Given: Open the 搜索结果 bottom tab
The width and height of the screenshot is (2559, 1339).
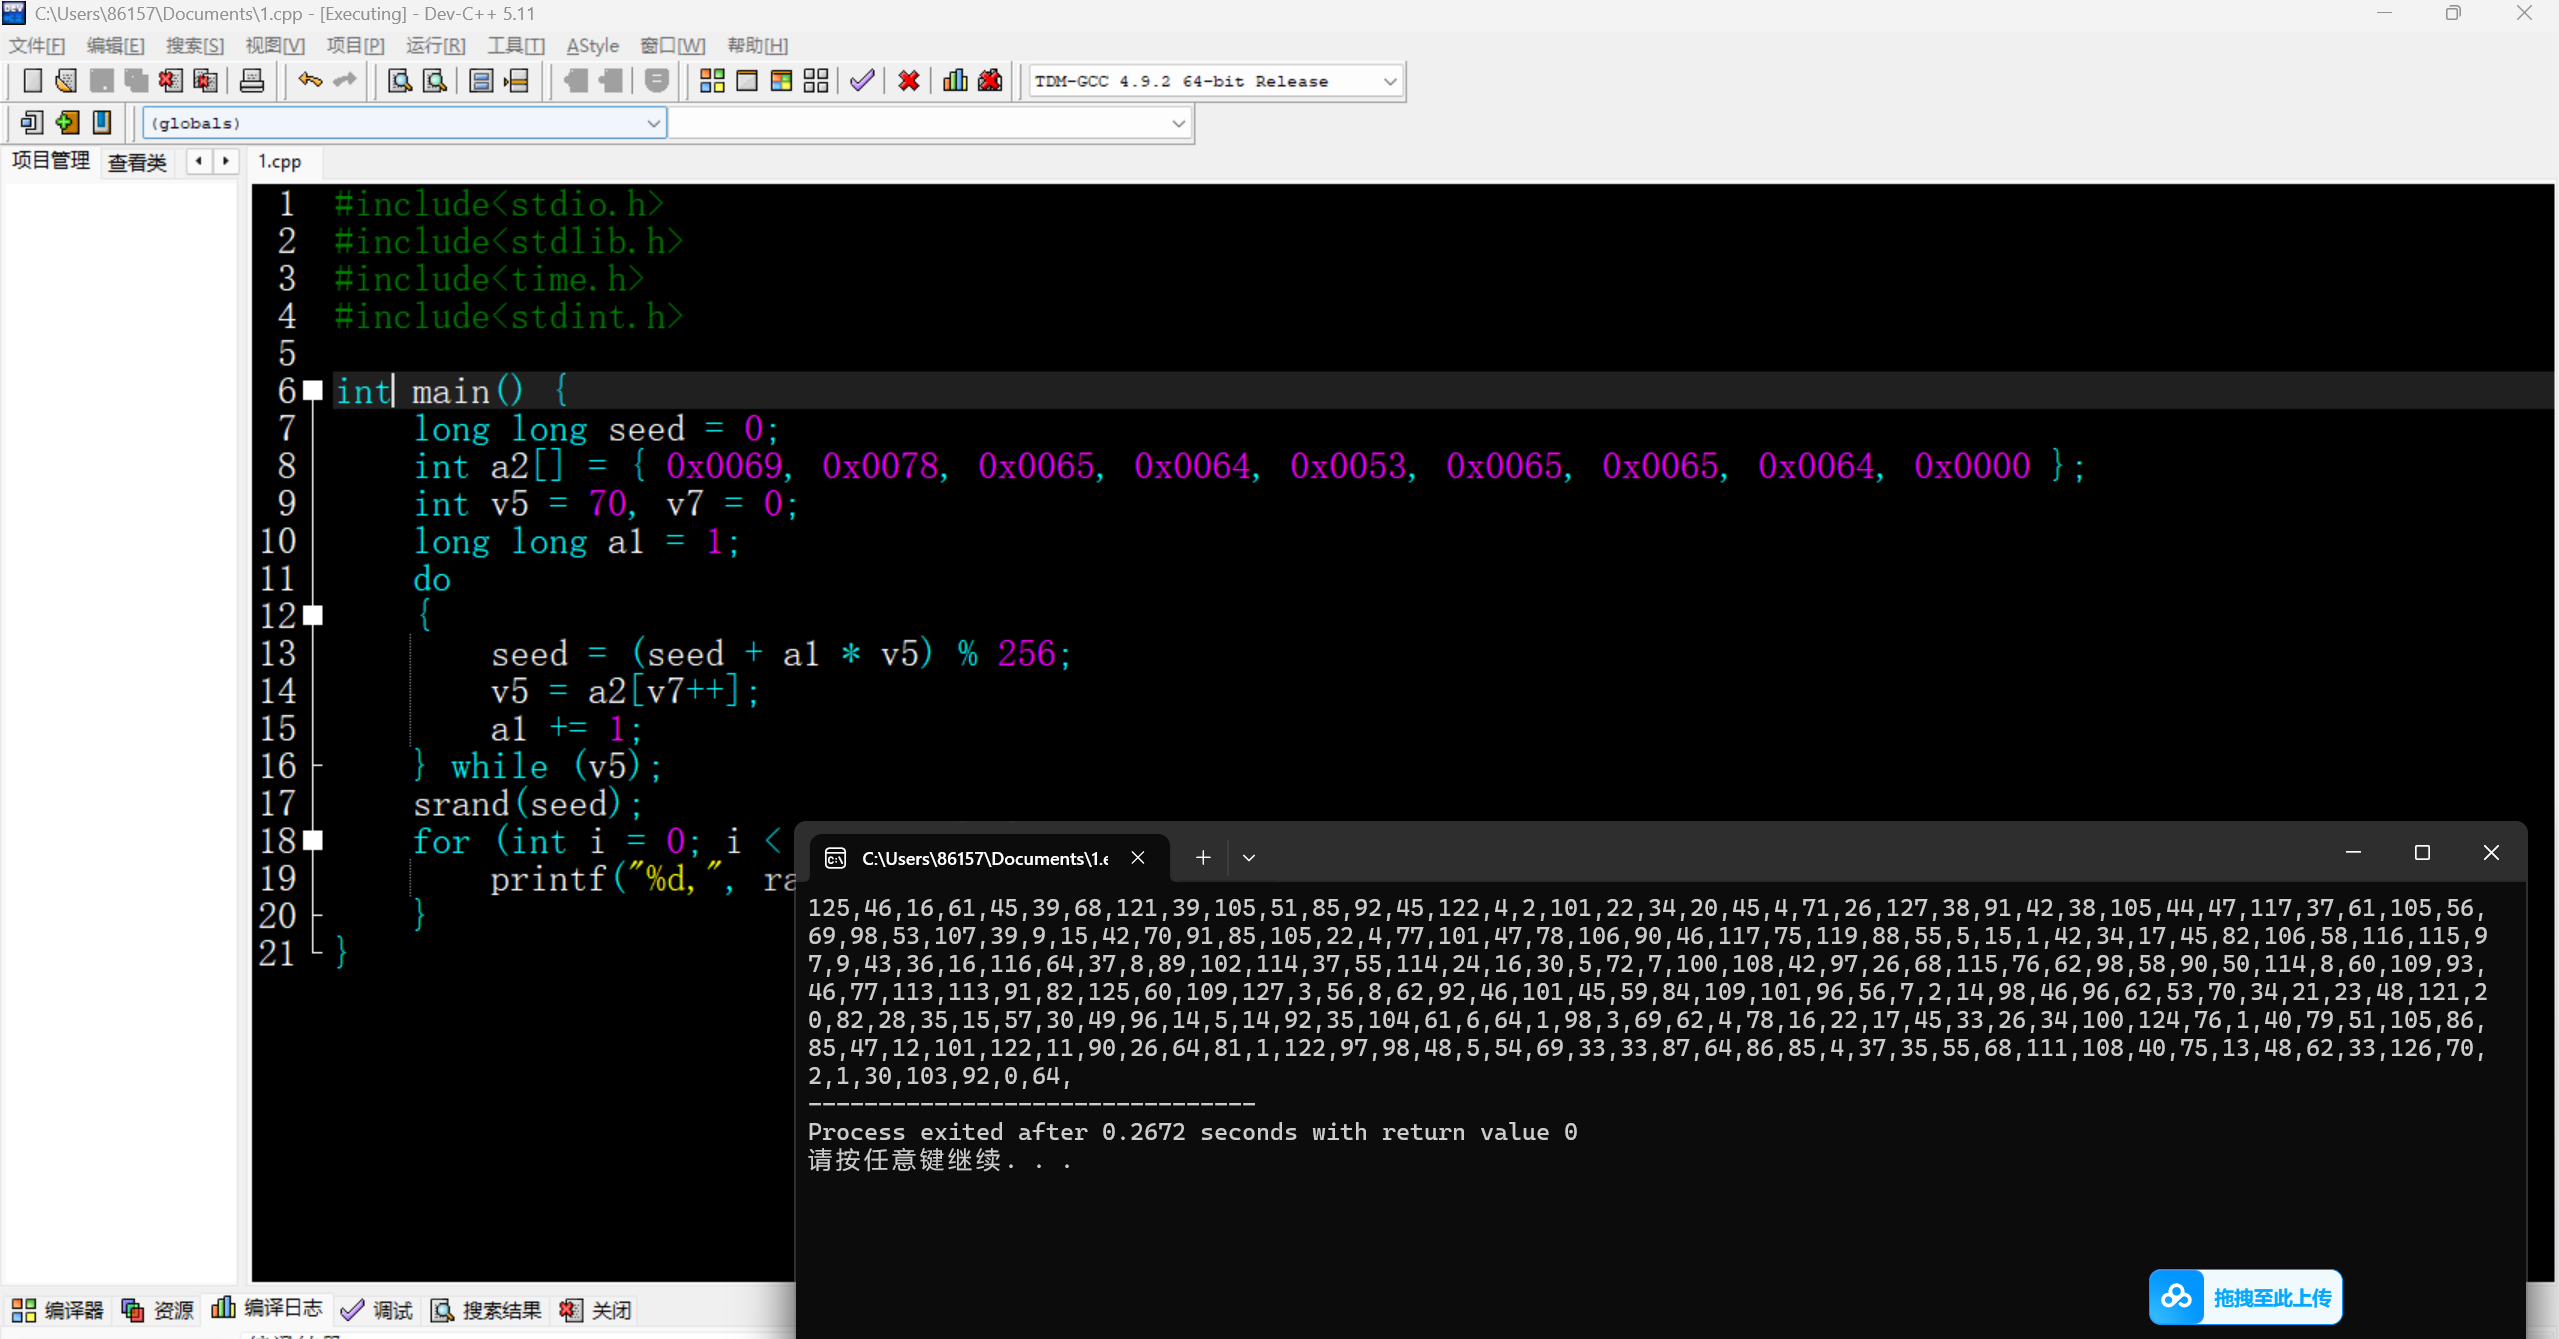Looking at the screenshot, I should 486,1310.
